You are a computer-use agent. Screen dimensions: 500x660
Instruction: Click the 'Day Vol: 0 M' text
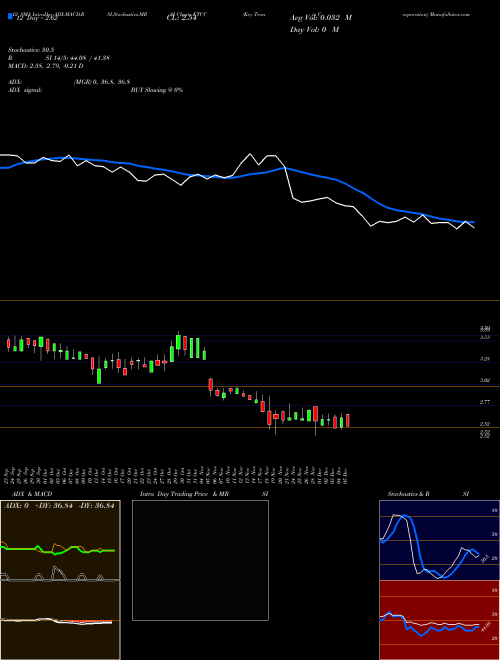point(314,30)
